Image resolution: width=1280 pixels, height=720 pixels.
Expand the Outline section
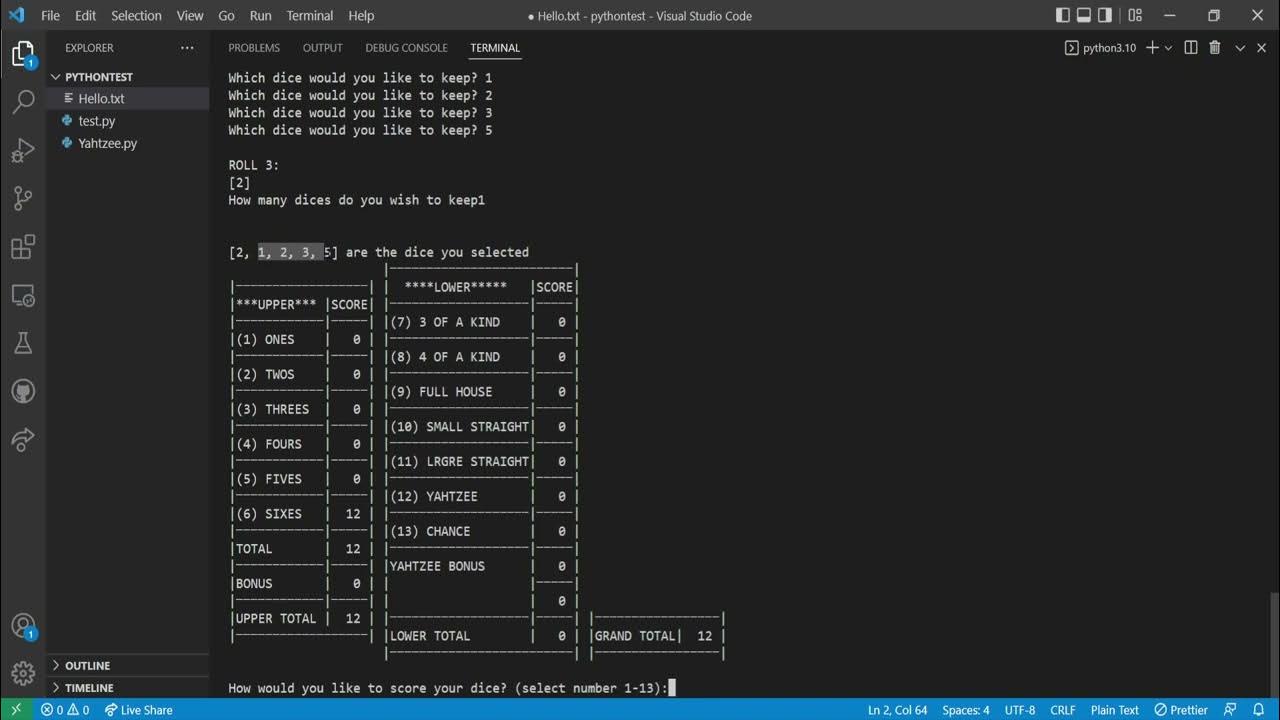(x=128, y=666)
